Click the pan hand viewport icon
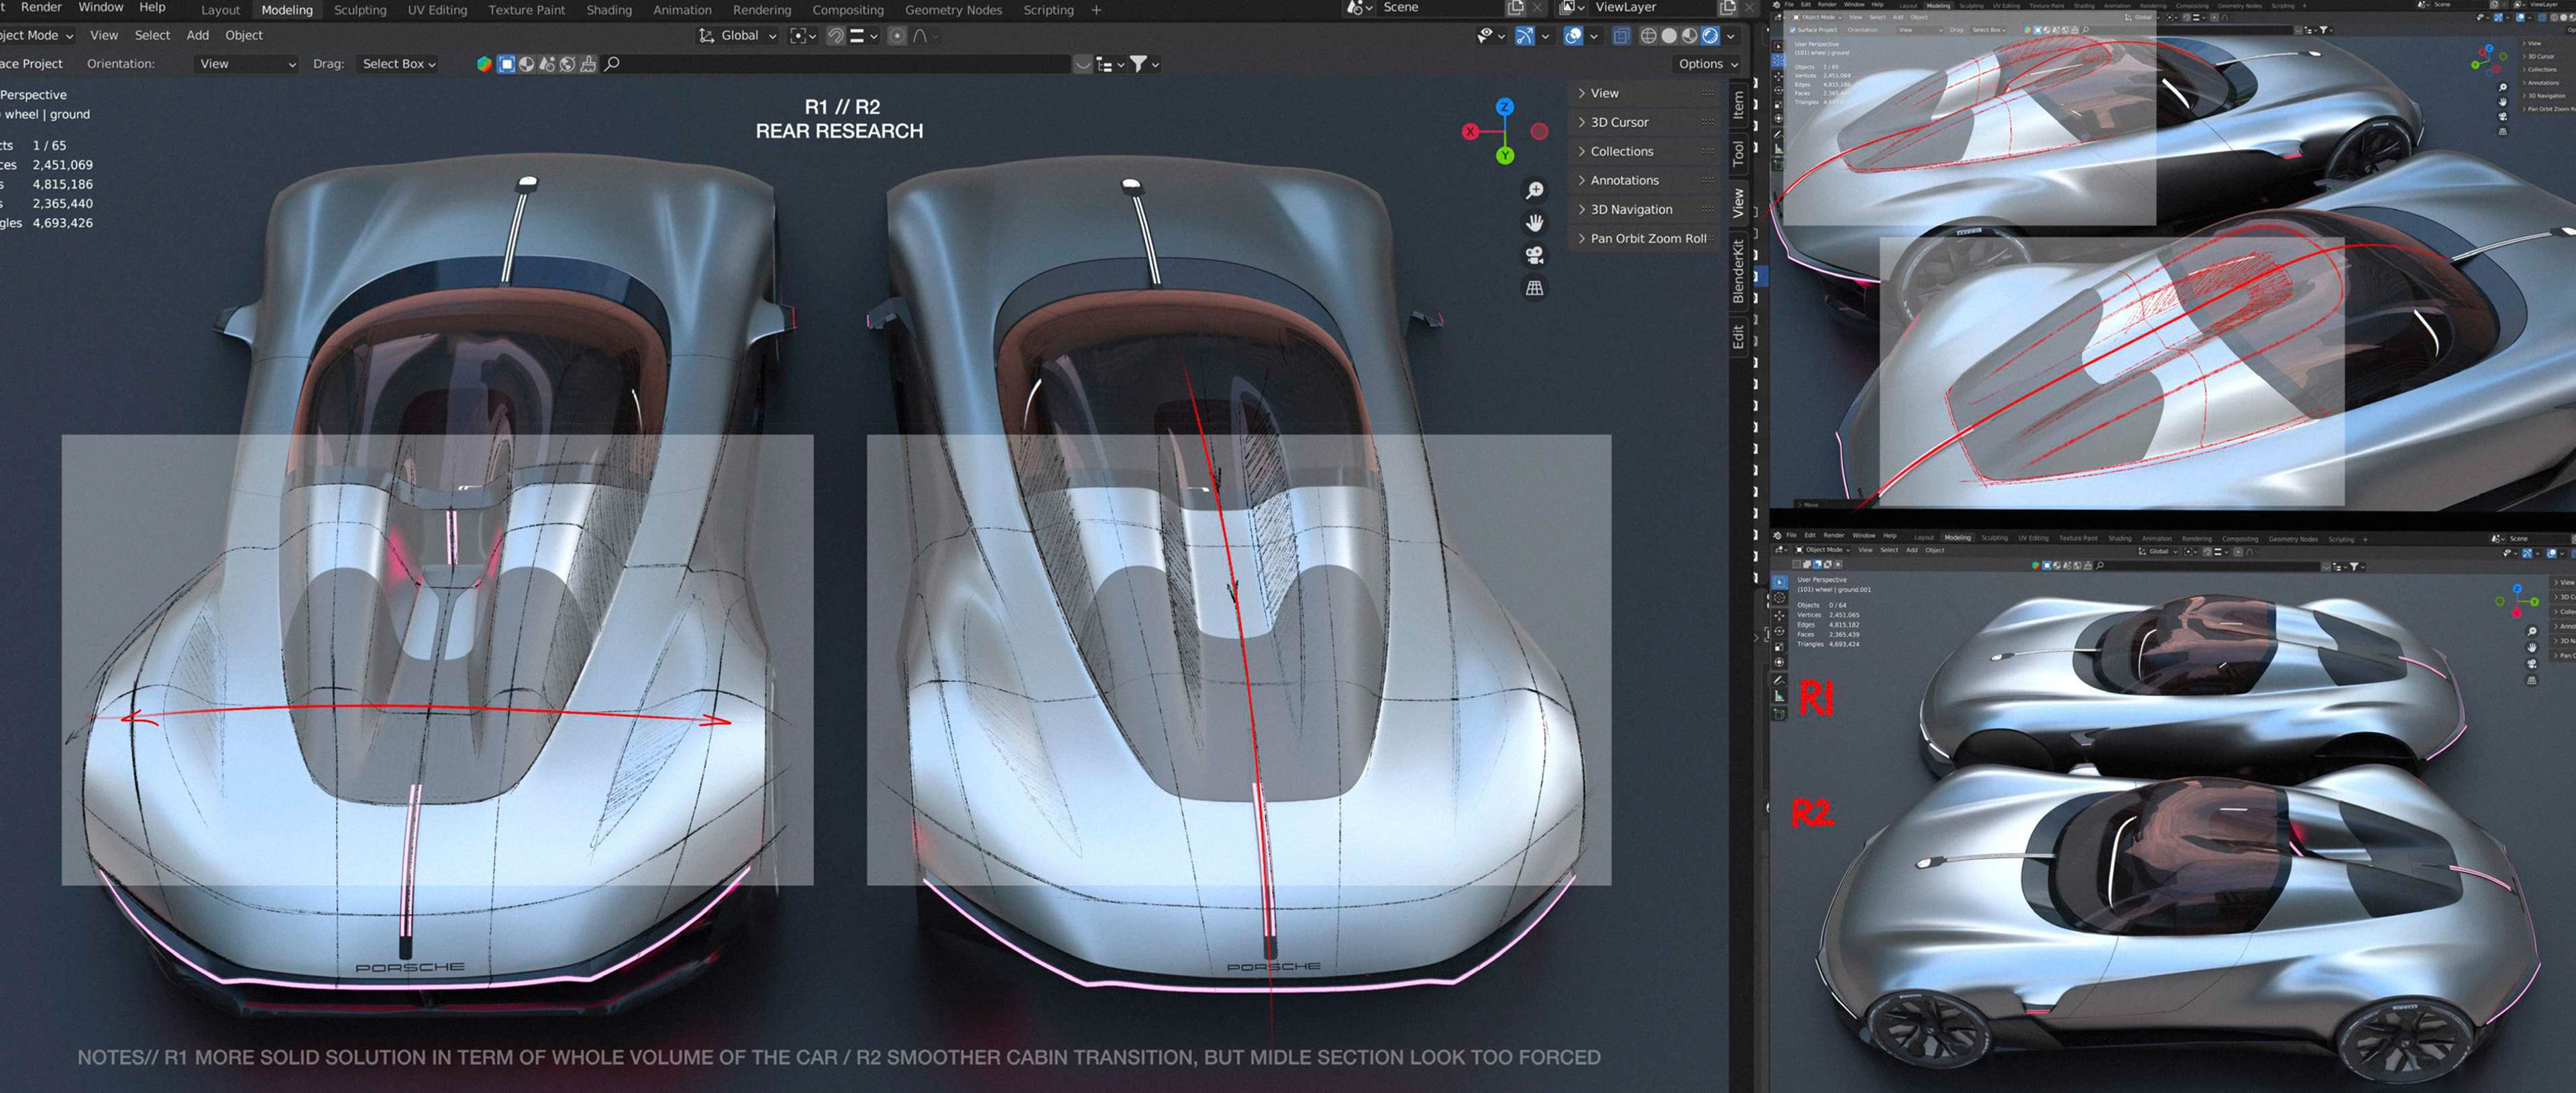 click(x=1534, y=222)
